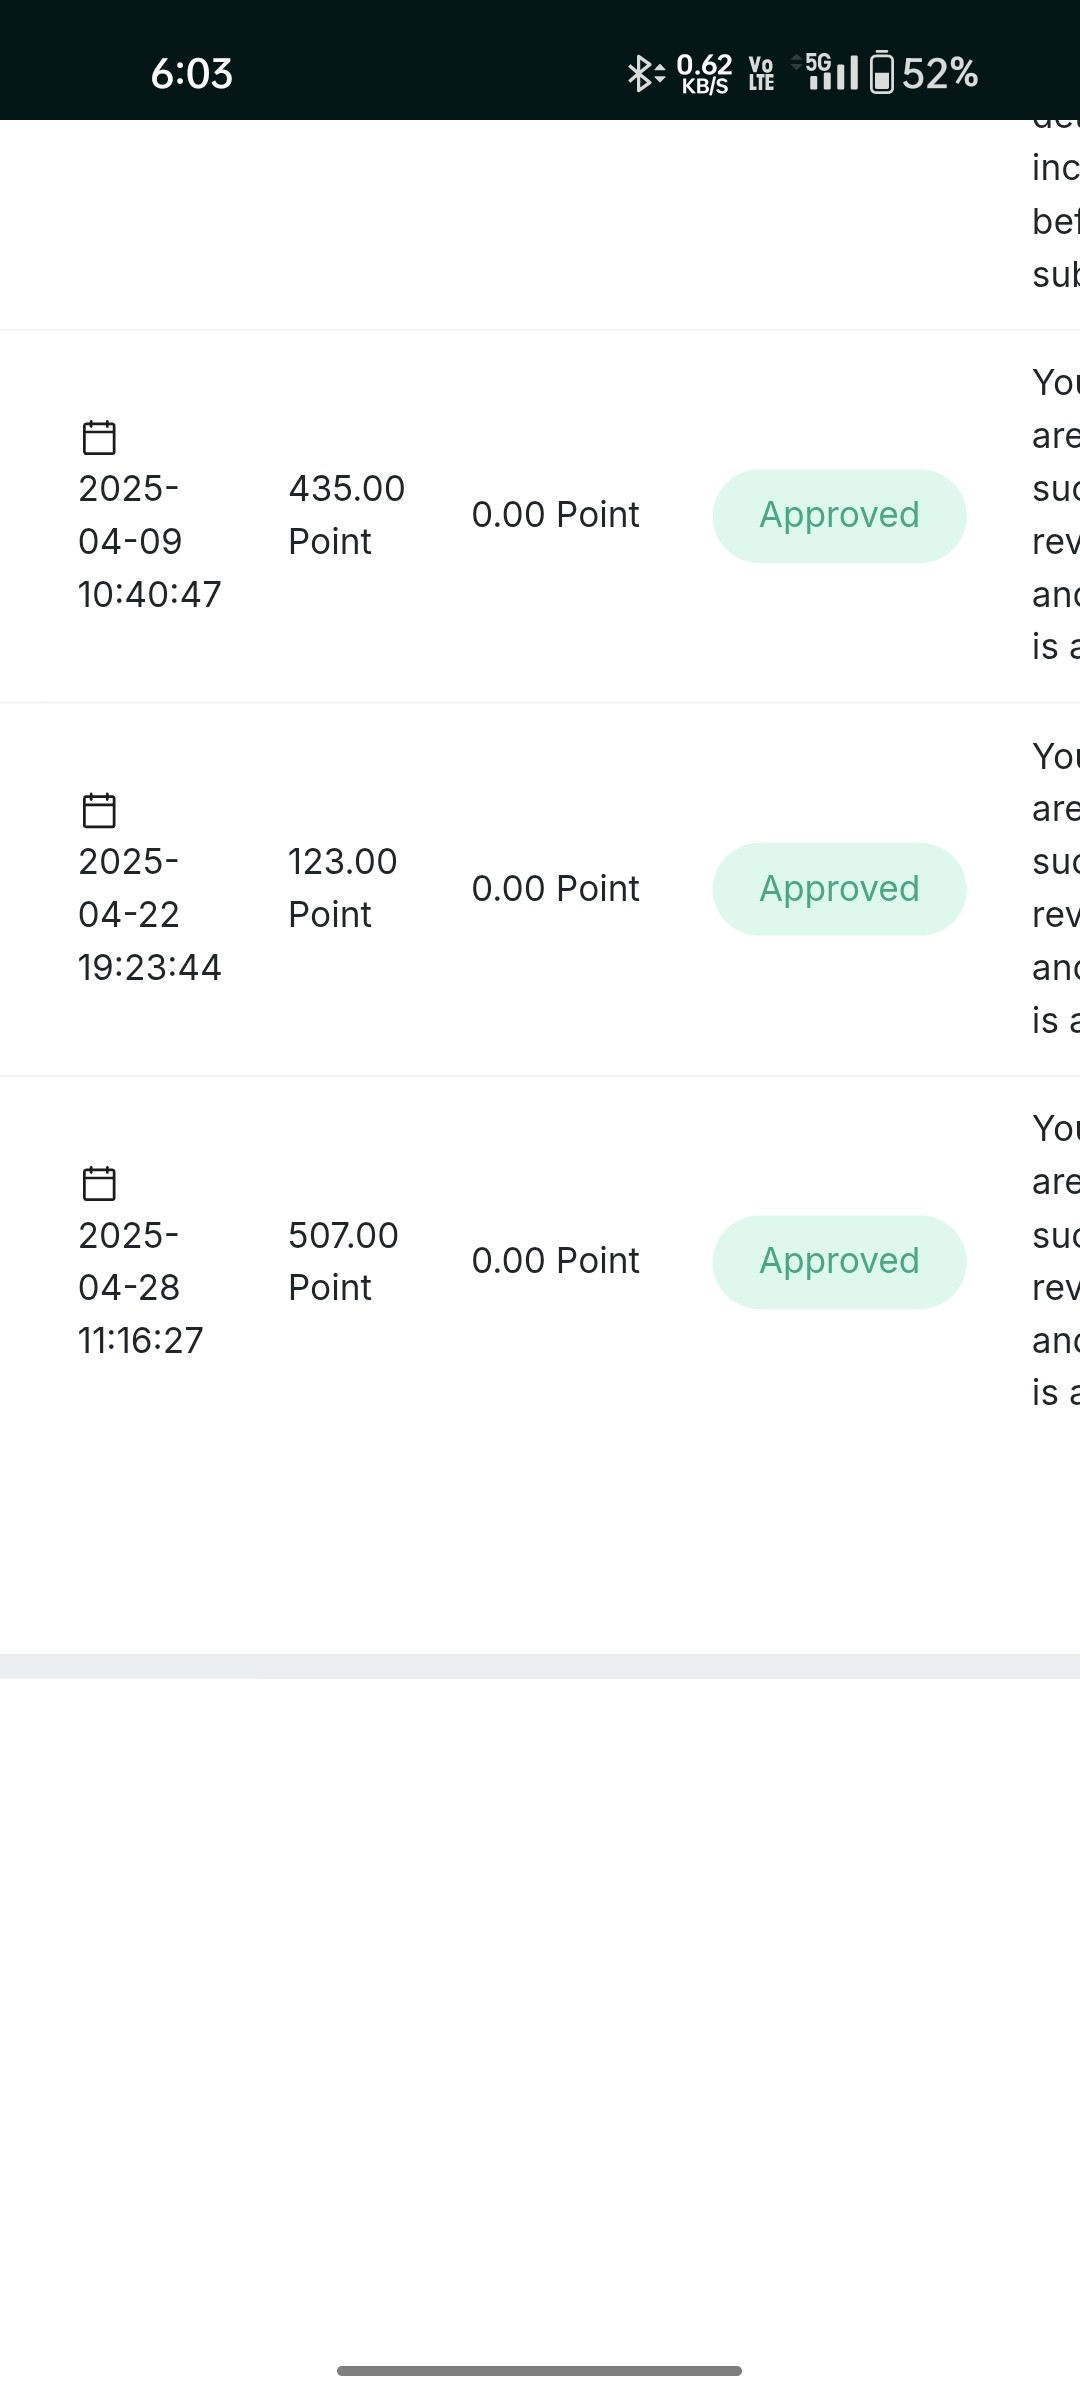Tap the battery icon showing 52%
Viewport: 1080px width, 2400px height.
click(881, 73)
